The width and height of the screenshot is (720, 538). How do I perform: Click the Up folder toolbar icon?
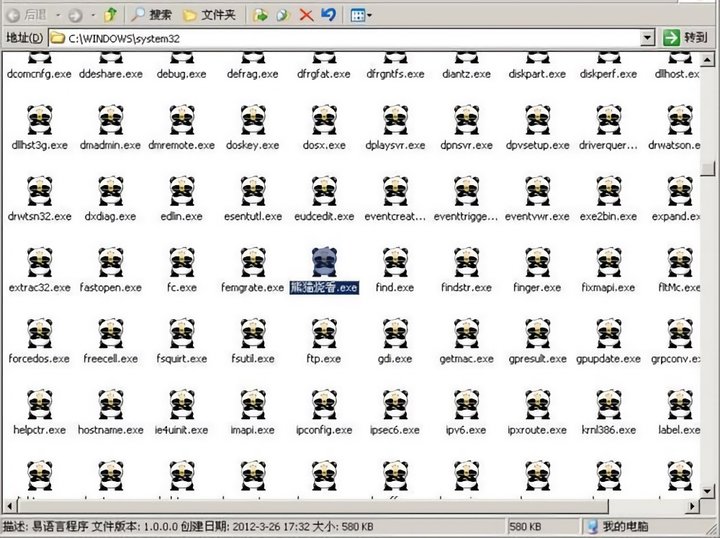[x=112, y=15]
